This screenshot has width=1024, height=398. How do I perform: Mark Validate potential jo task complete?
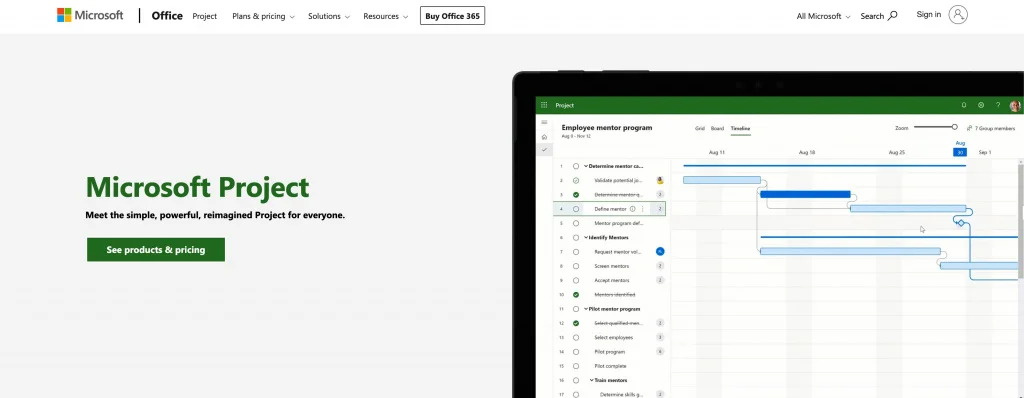[576, 180]
